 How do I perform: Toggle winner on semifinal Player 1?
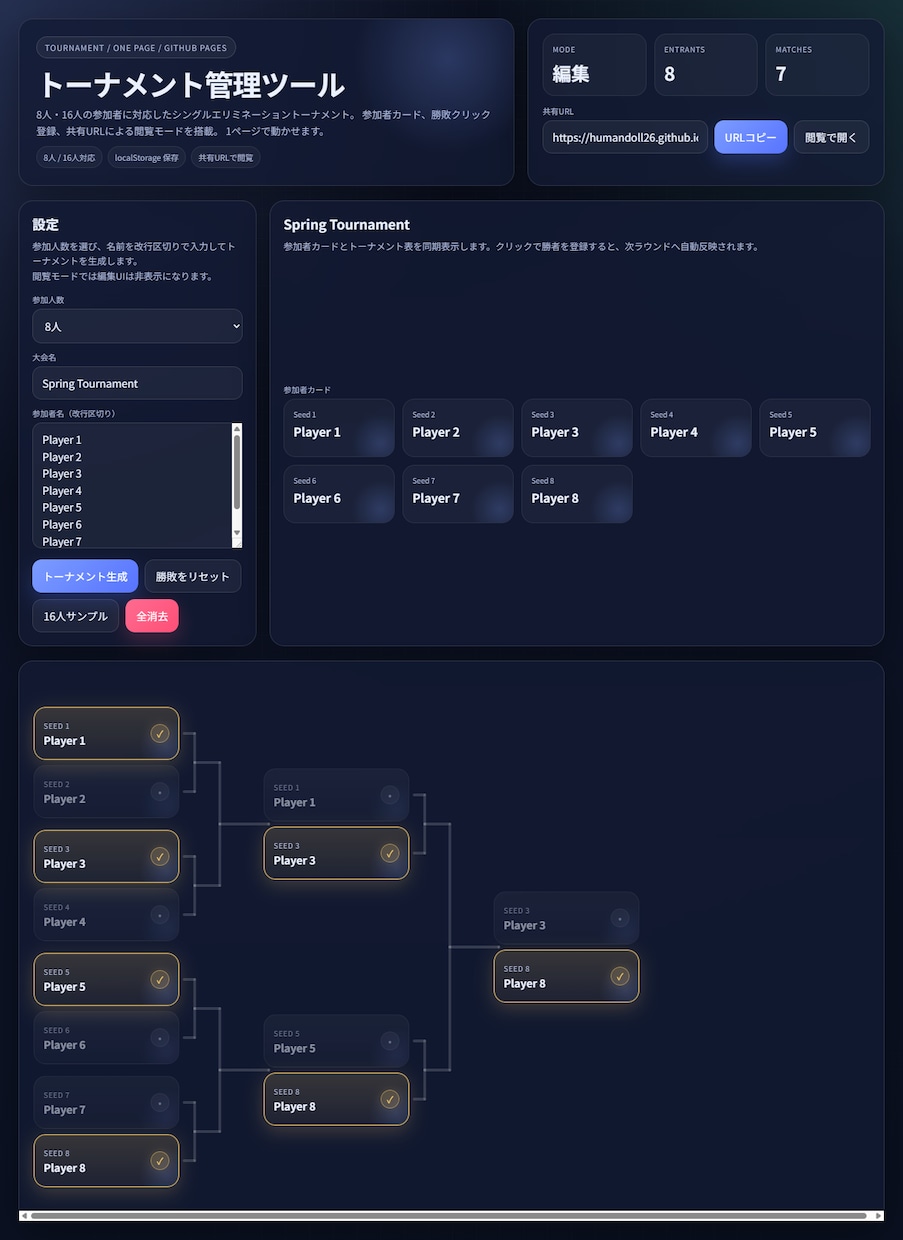[337, 795]
